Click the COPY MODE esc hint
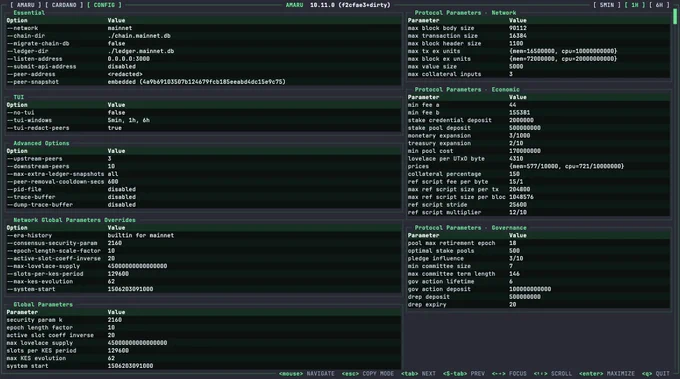680x379 pixels. (368, 373)
